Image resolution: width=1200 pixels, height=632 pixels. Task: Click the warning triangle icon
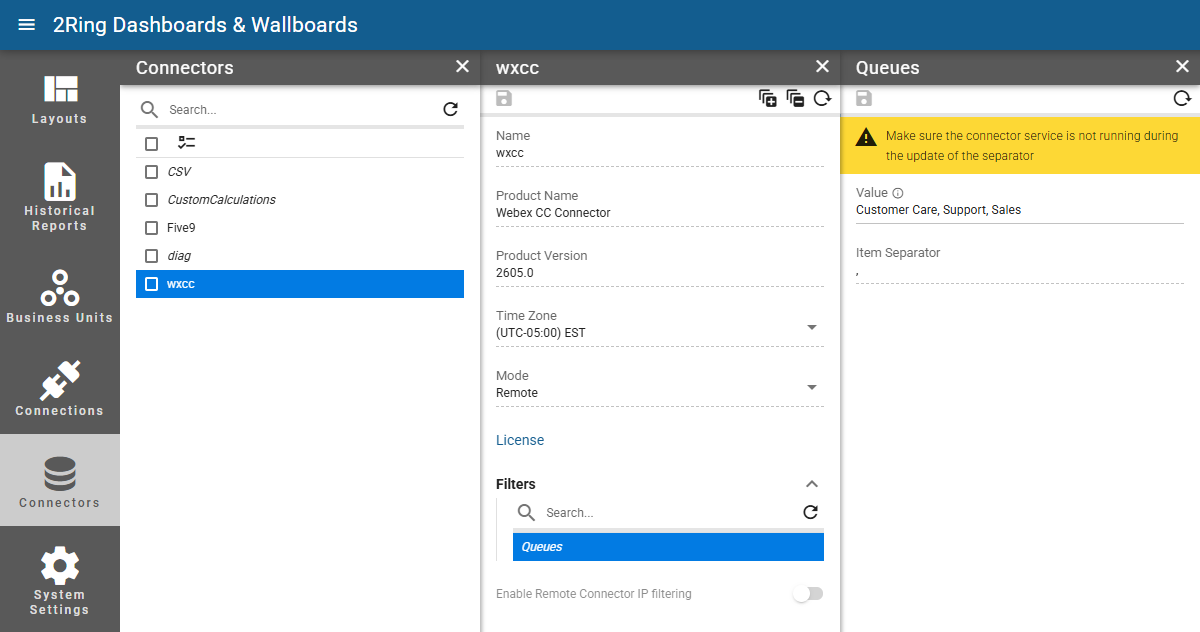coord(867,137)
